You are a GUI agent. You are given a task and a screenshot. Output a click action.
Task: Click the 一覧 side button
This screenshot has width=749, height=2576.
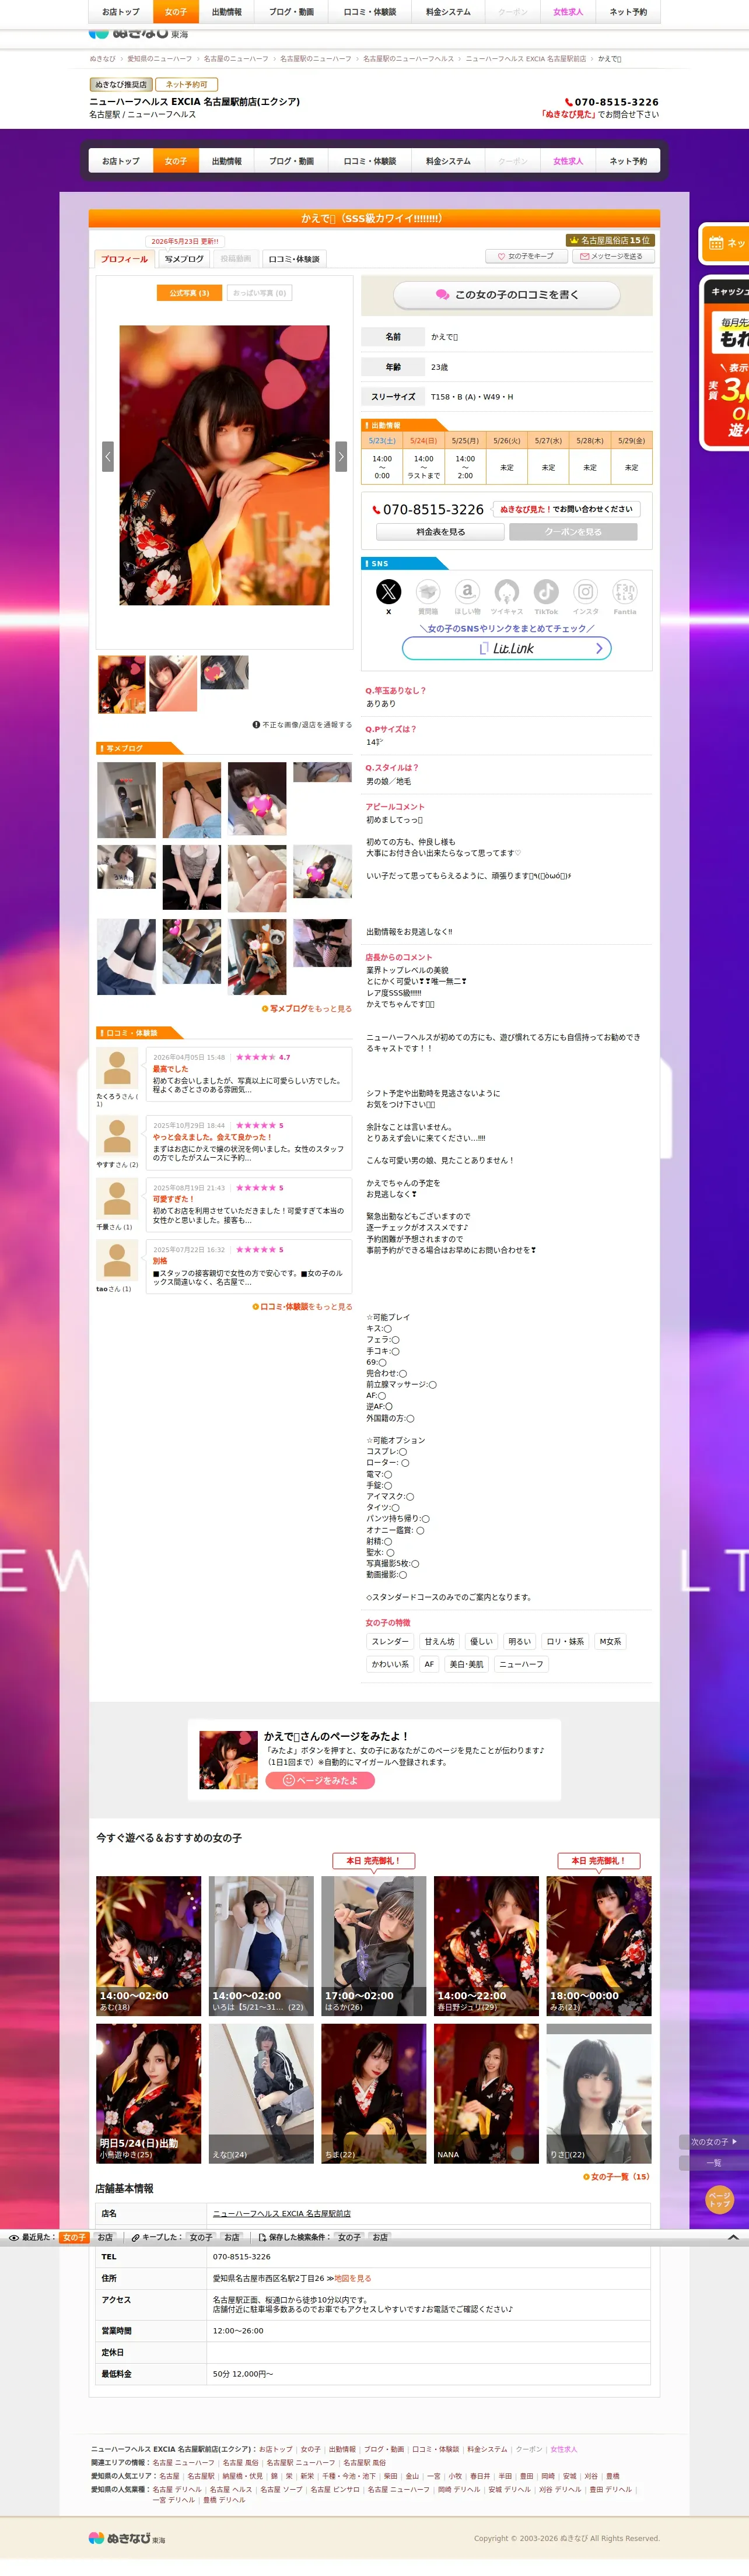click(714, 2162)
